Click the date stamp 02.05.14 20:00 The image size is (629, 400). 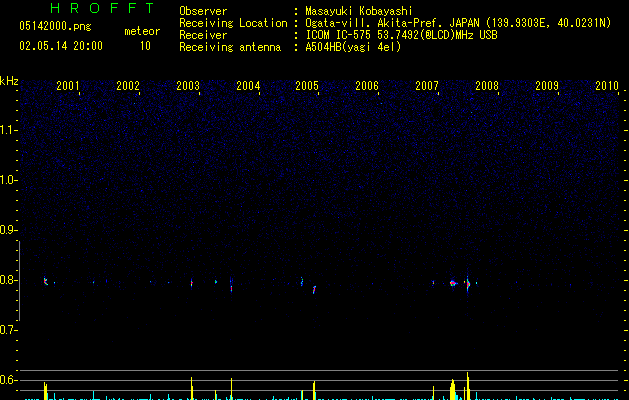61,46
